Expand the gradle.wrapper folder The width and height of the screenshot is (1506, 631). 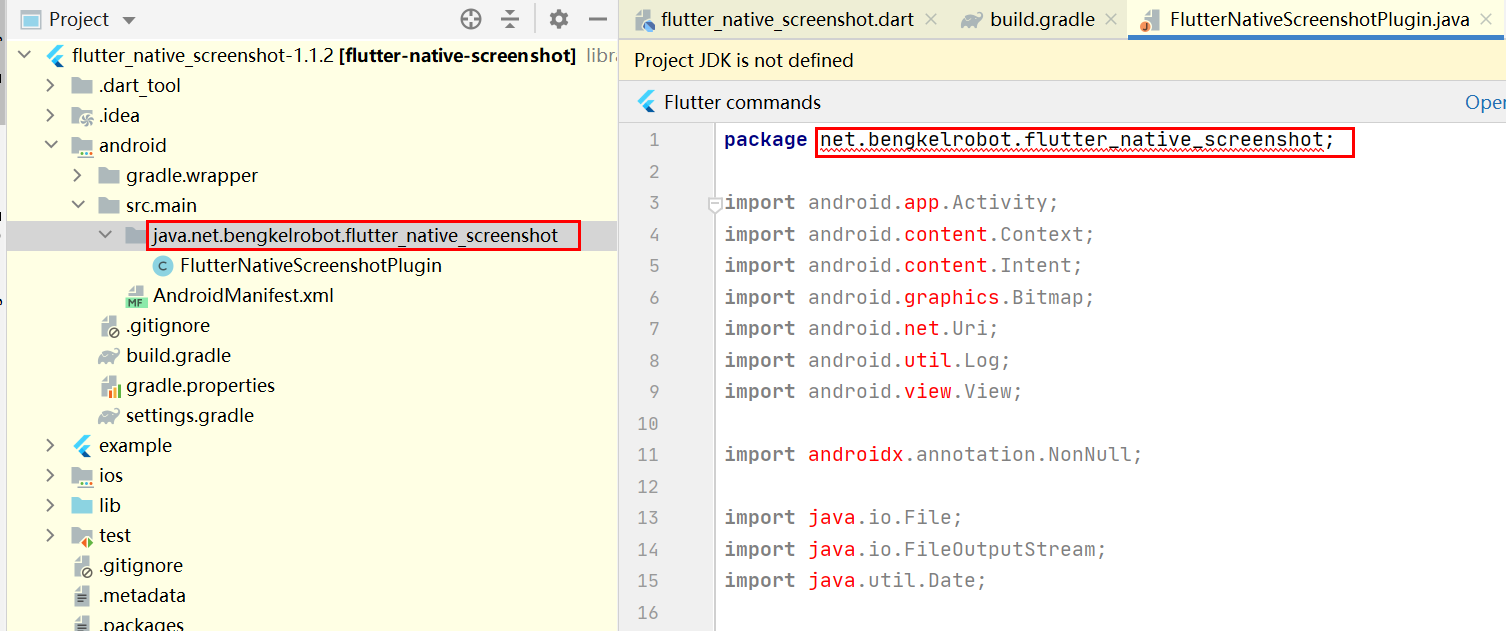[78, 175]
